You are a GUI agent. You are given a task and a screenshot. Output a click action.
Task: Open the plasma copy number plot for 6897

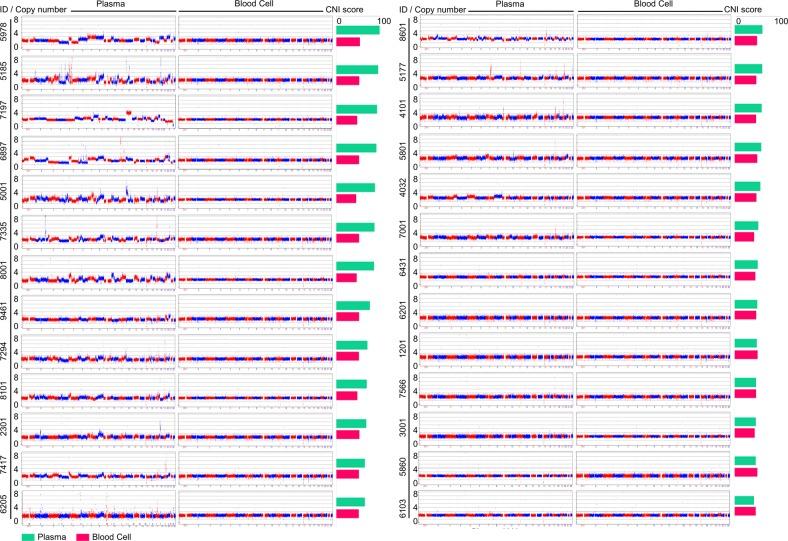[x=98, y=152]
